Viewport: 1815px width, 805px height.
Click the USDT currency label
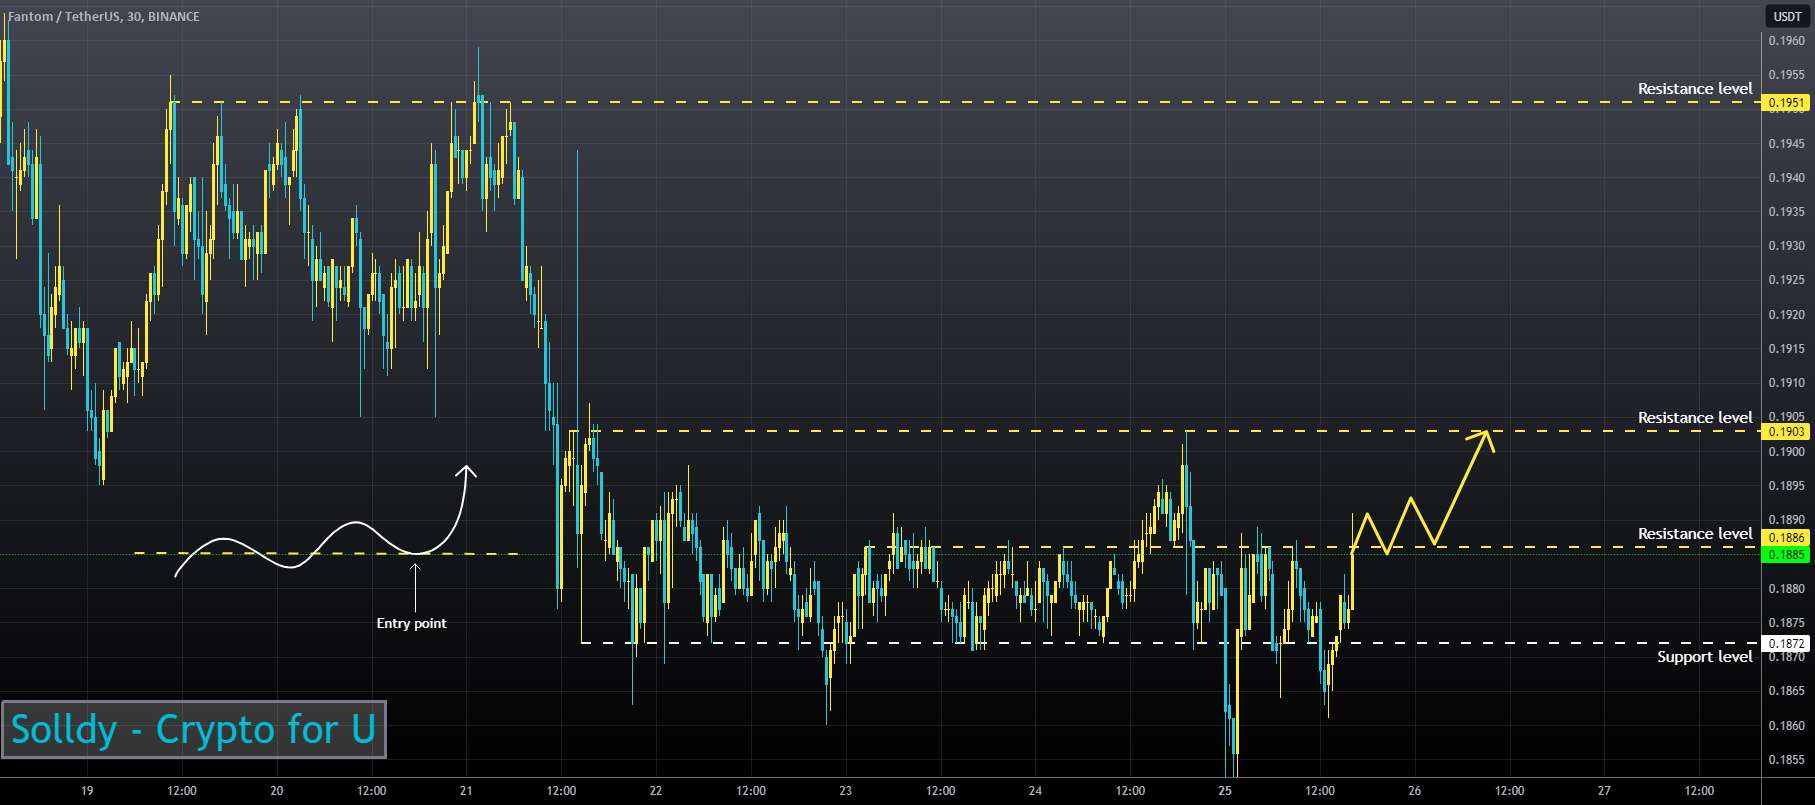point(1787,17)
